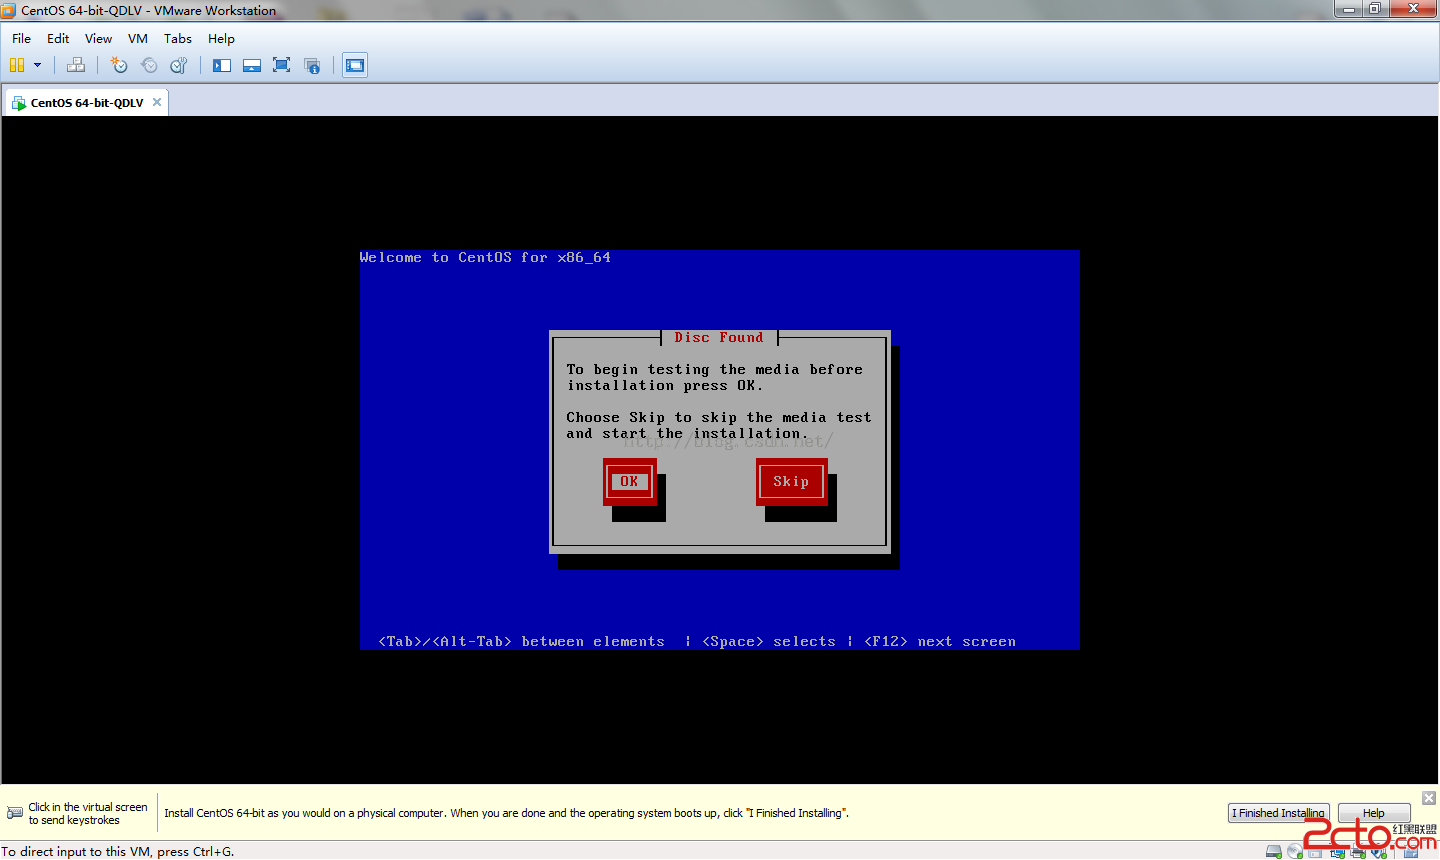Click the hard disk status icon
Image resolution: width=1440 pixels, height=860 pixels.
(1274, 852)
